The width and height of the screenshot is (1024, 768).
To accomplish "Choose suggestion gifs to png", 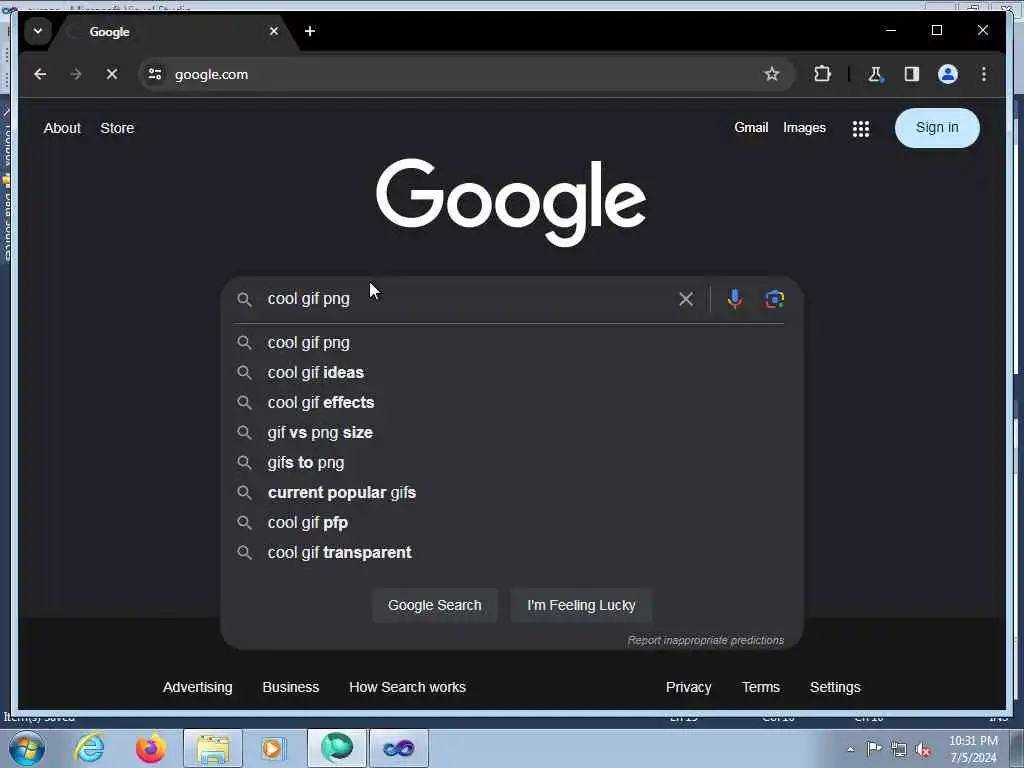I will (x=510, y=463).
